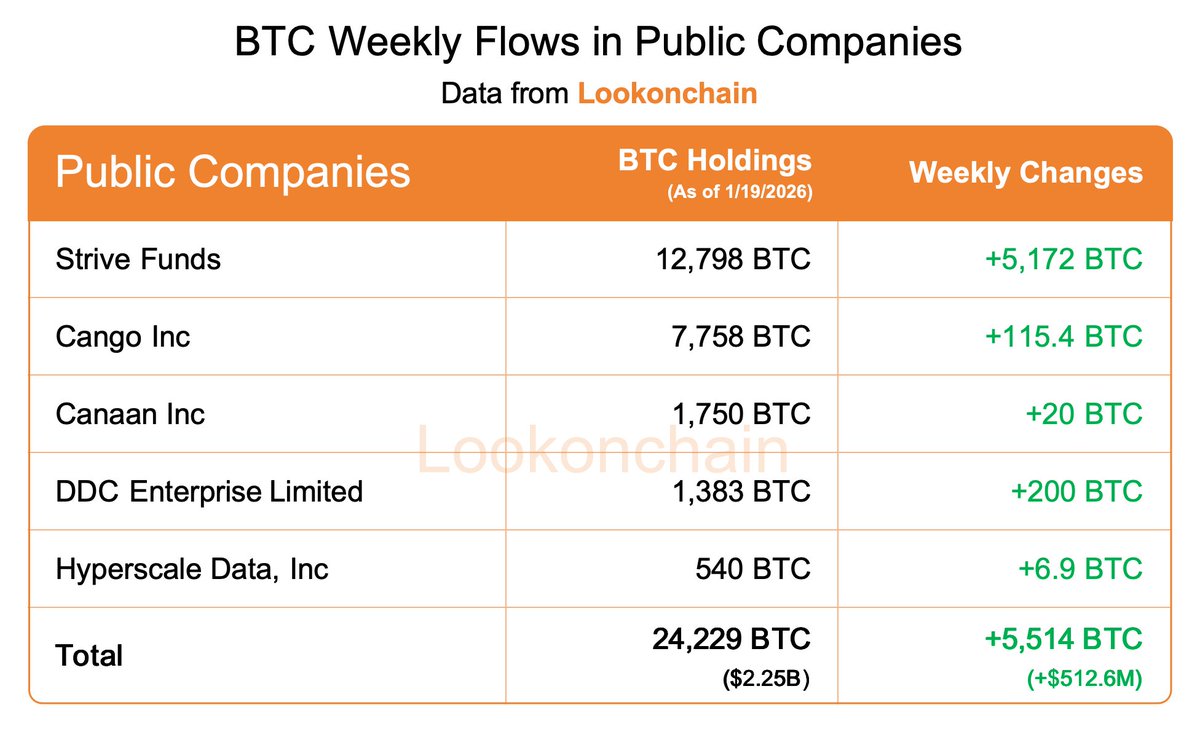Click the Total row label
This screenshot has width=1200, height=737.
pos(89,656)
